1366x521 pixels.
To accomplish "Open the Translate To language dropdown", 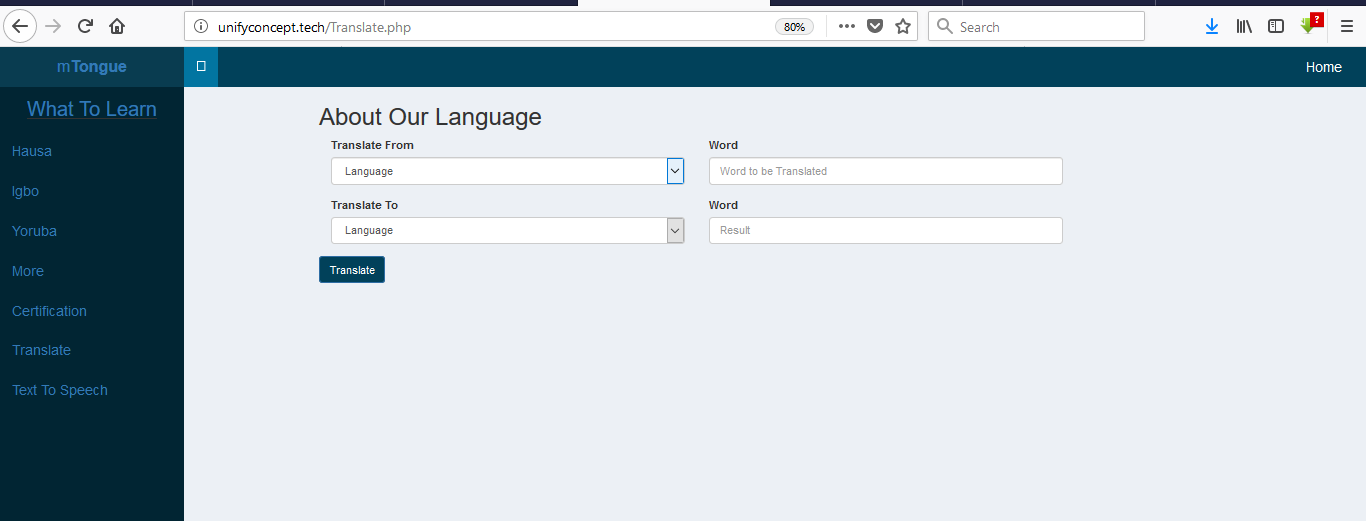I will point(507,230).
